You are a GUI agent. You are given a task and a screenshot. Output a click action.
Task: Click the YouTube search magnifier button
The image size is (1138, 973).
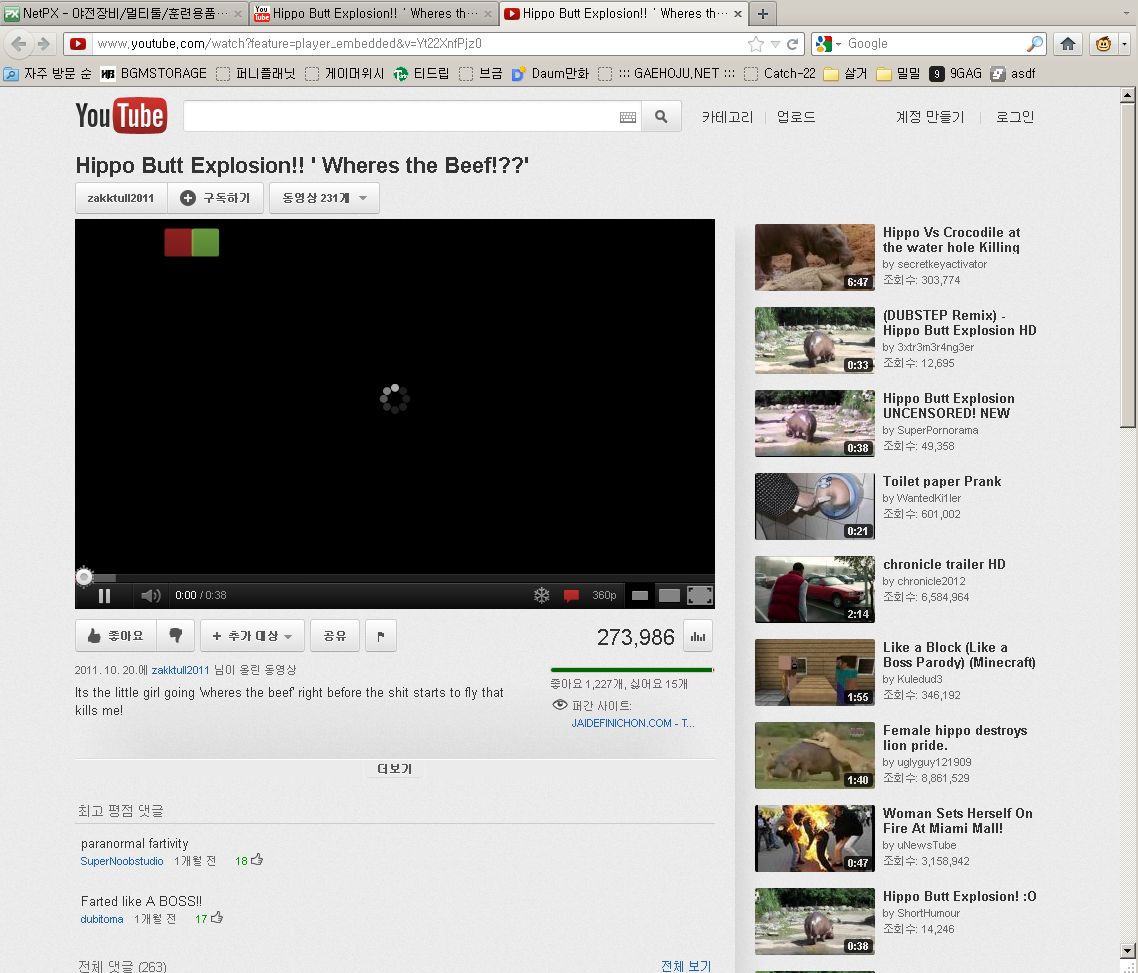pos(661,117)
